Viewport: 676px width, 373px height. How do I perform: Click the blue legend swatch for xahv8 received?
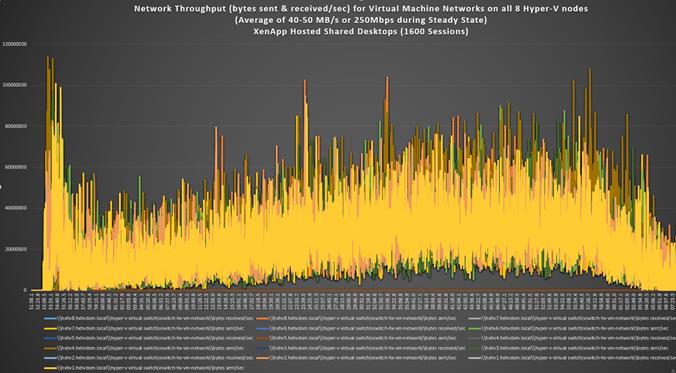coord(50,319)
